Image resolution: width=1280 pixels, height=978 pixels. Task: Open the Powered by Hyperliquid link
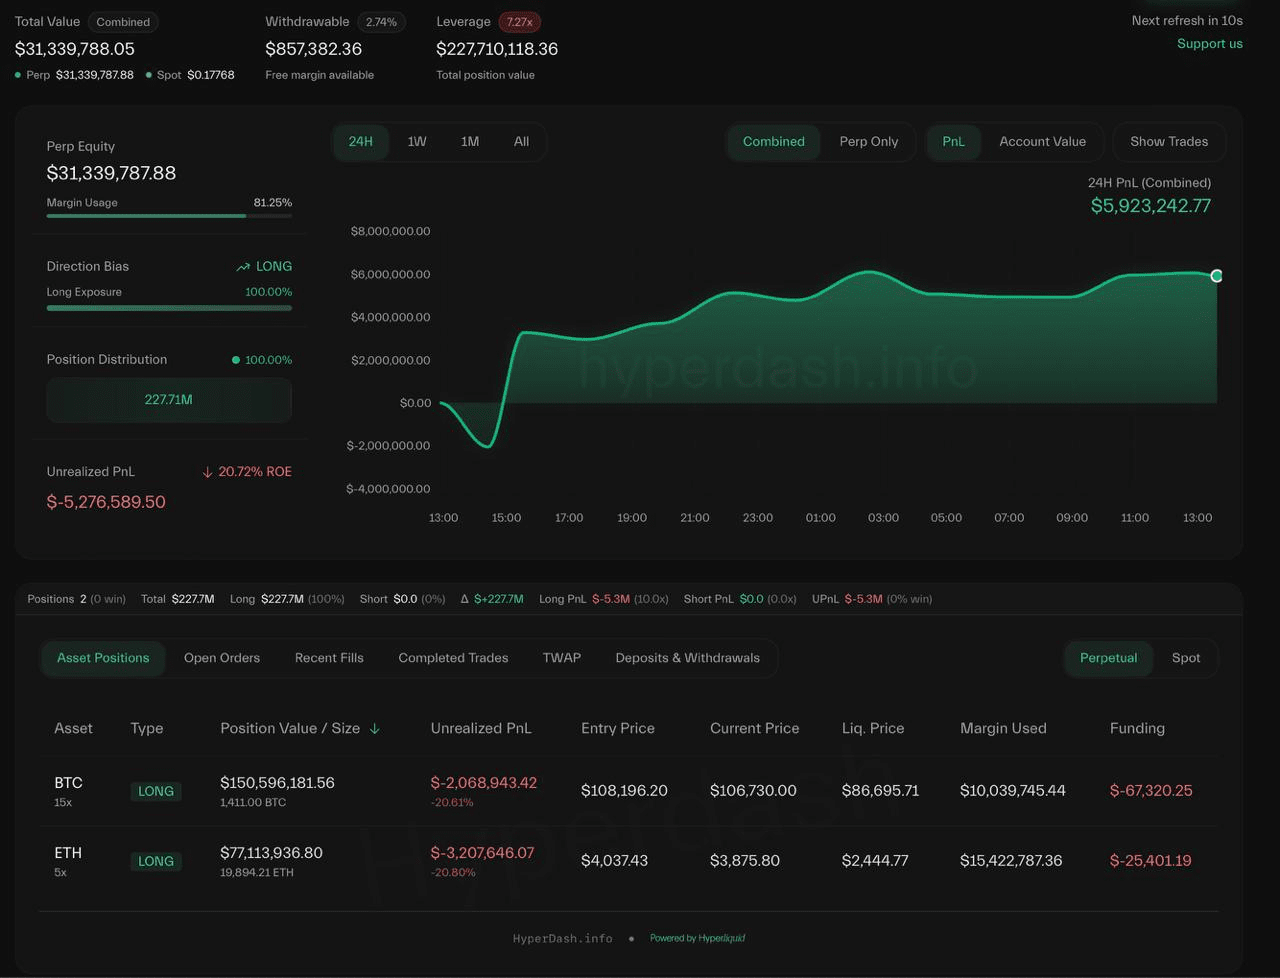tap(697, 938)
